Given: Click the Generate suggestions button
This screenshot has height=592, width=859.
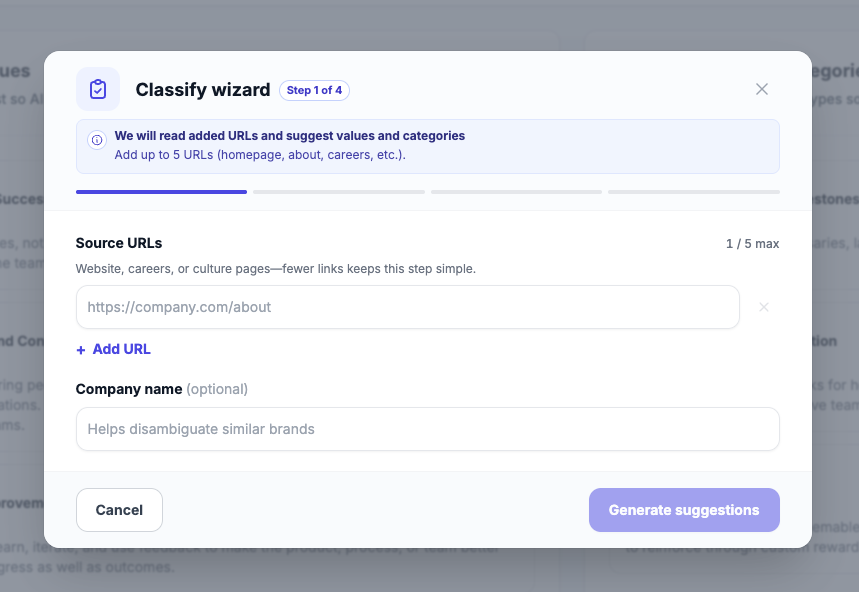Looking at the screenshot, I should click(684, 510).
